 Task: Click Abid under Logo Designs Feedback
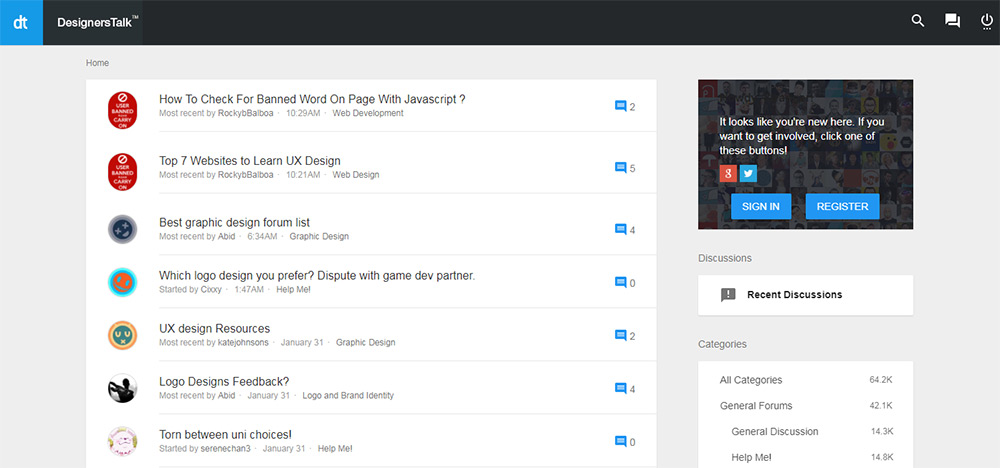click(226, 395)
